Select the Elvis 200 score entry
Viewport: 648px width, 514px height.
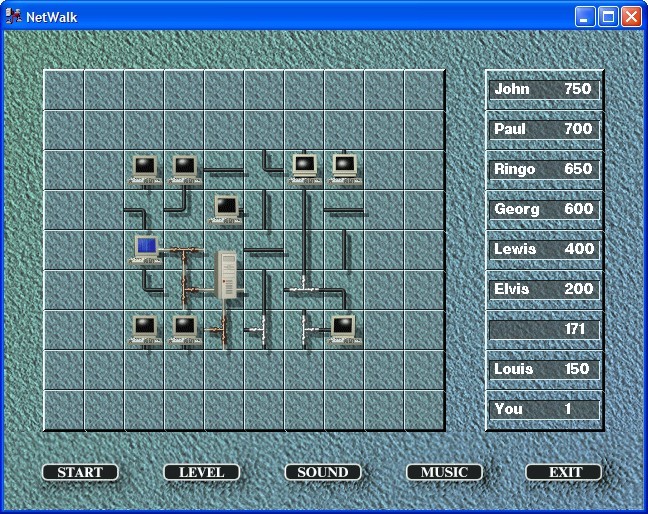click(544, 290)
